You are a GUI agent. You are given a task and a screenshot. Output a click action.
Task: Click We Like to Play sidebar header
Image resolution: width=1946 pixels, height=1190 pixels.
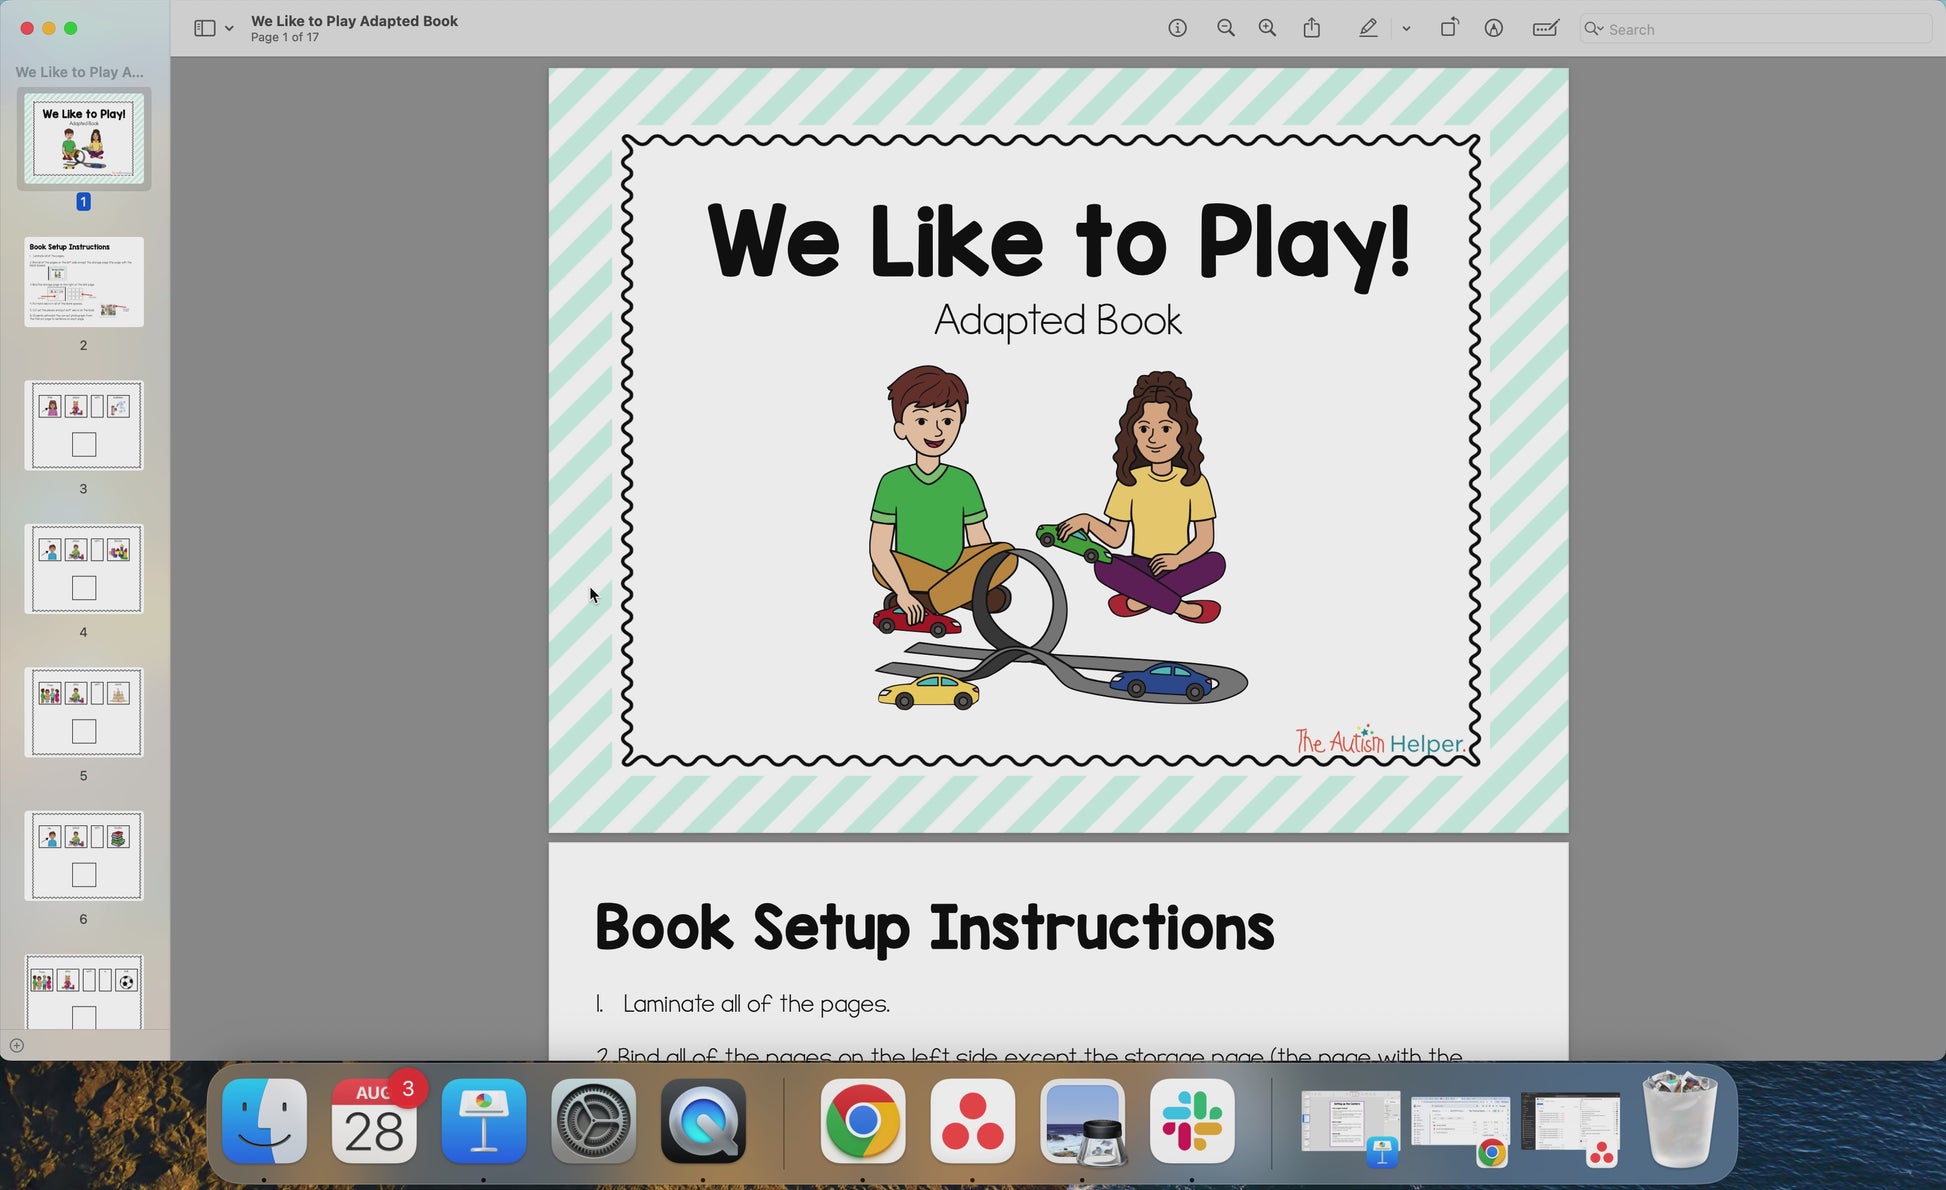point(80,72)
